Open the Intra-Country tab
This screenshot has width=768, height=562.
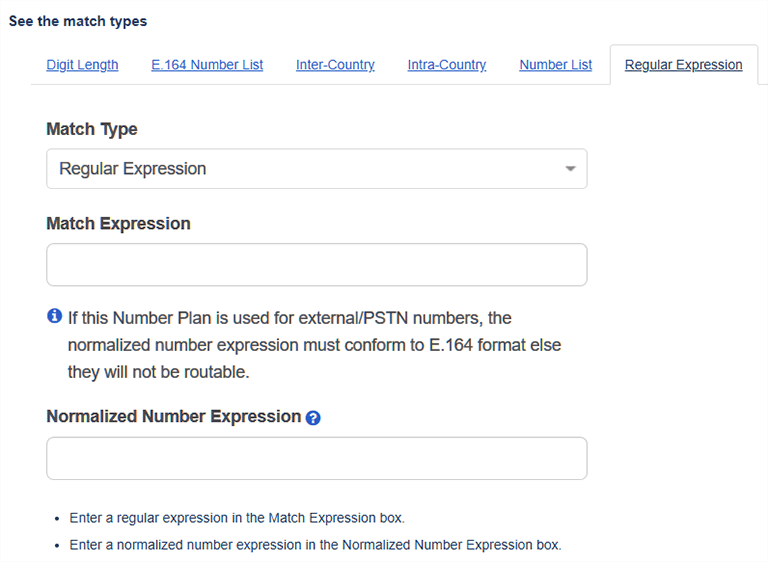click(x=447, y=65)
